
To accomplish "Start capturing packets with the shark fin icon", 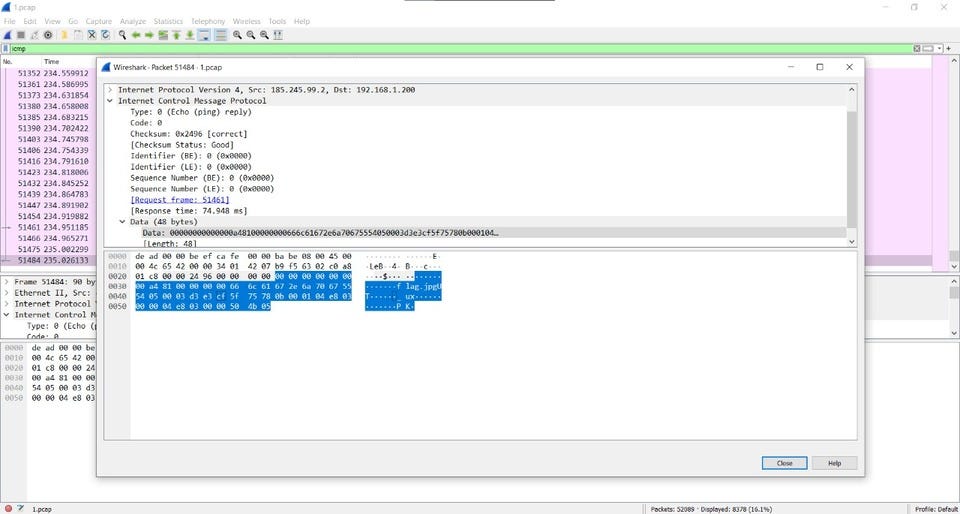I will pos(7,35).
